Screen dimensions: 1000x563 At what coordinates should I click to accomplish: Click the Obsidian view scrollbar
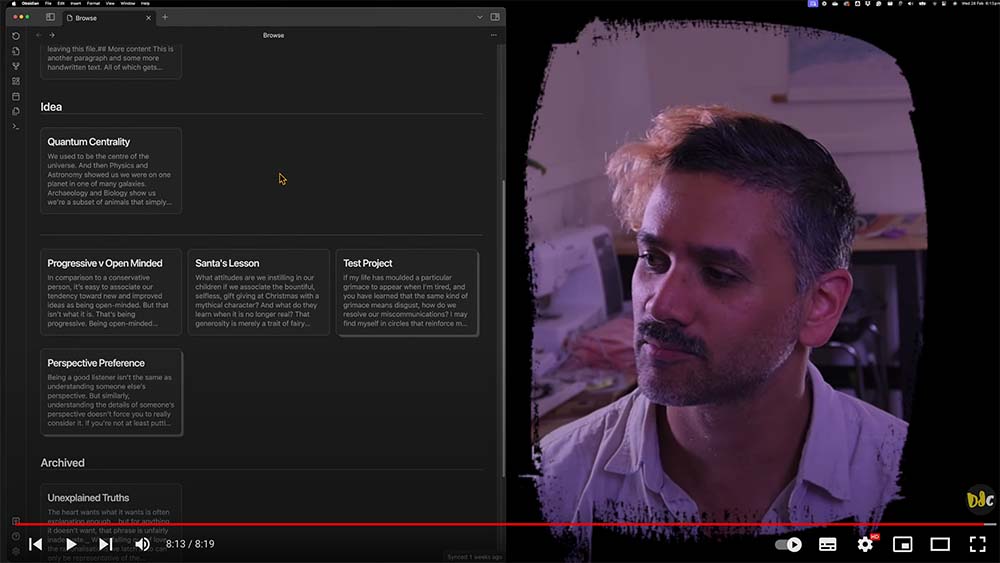point(503,328)
